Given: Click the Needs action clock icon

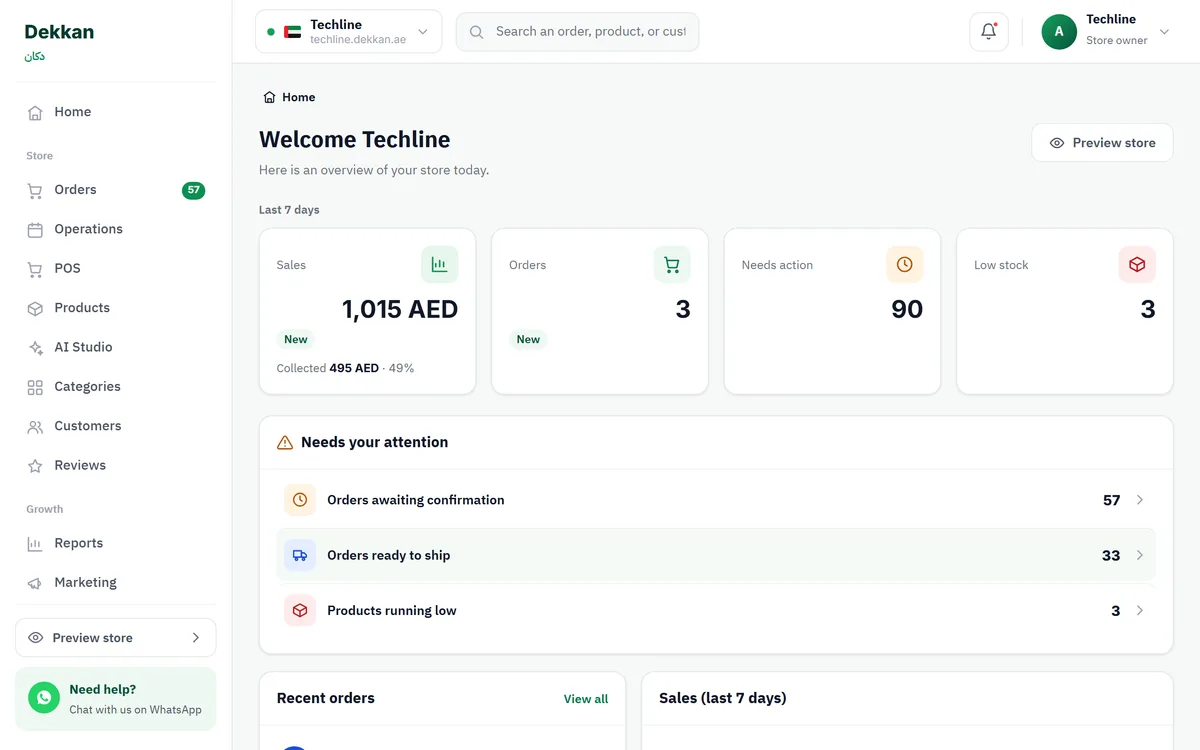Looking at the screenshot, I should click(904, 265).
